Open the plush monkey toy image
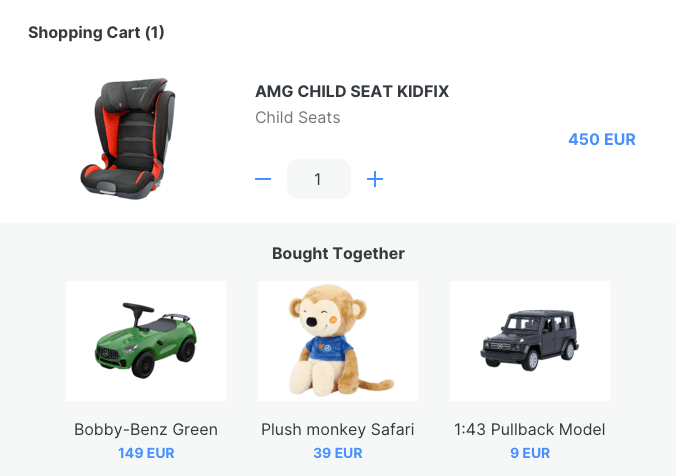 coord(338,341)
